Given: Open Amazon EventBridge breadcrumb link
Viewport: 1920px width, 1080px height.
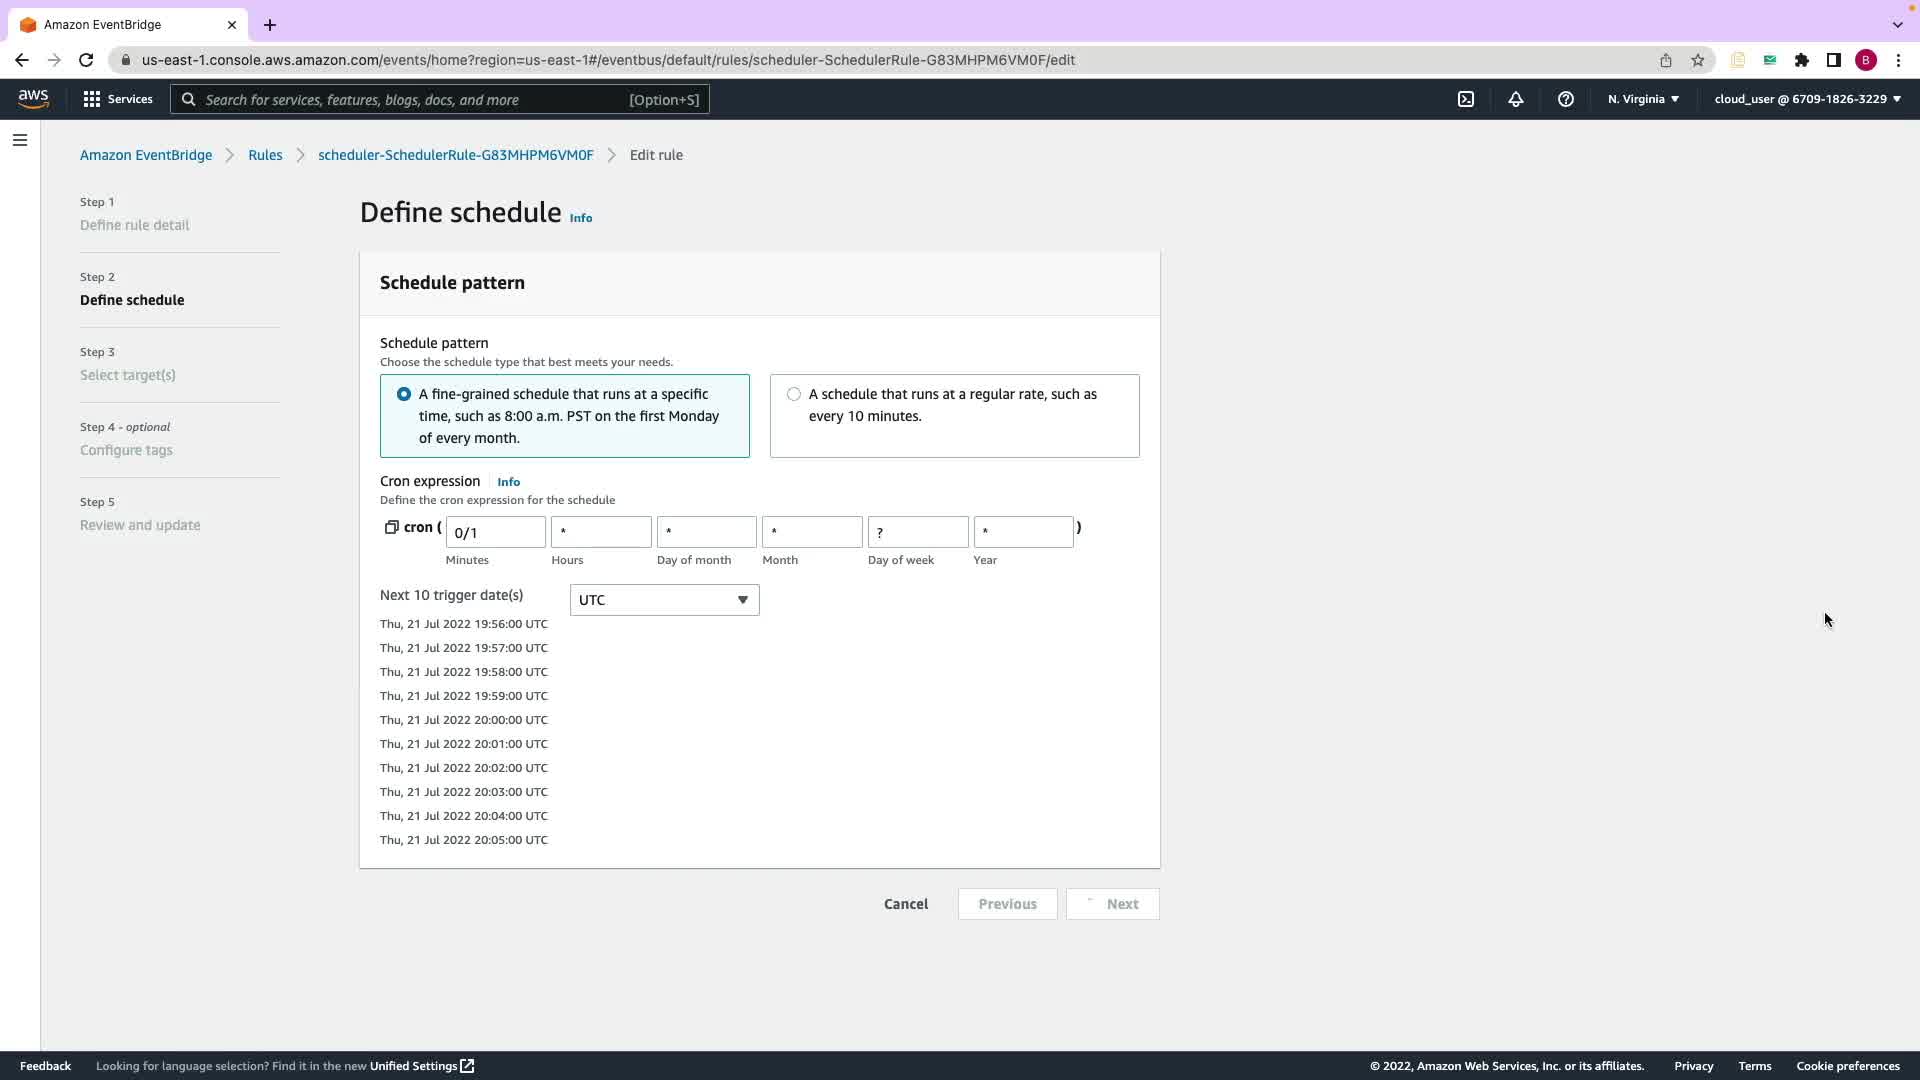Looking at the screenshot, I should (146, 155).
